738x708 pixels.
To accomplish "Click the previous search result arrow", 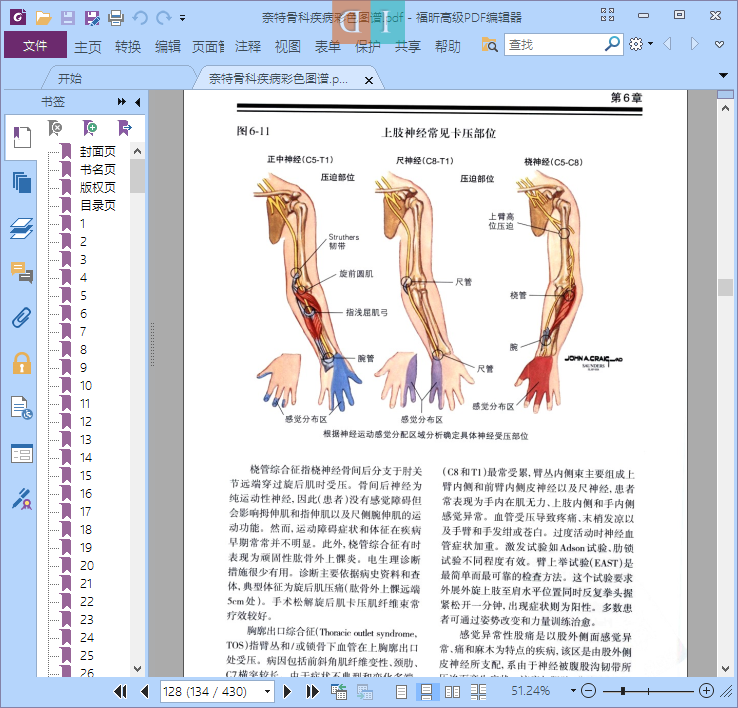I will (667, 44).
